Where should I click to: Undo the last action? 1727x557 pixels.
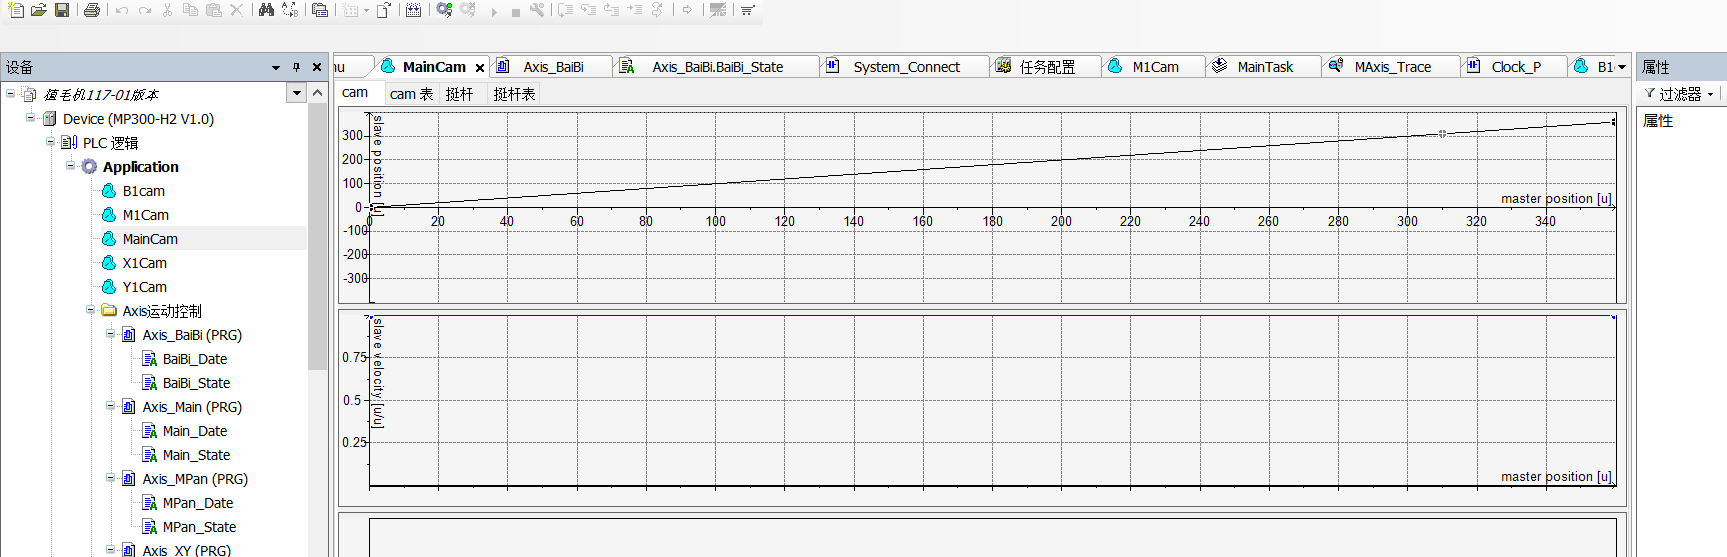[122, 10]
